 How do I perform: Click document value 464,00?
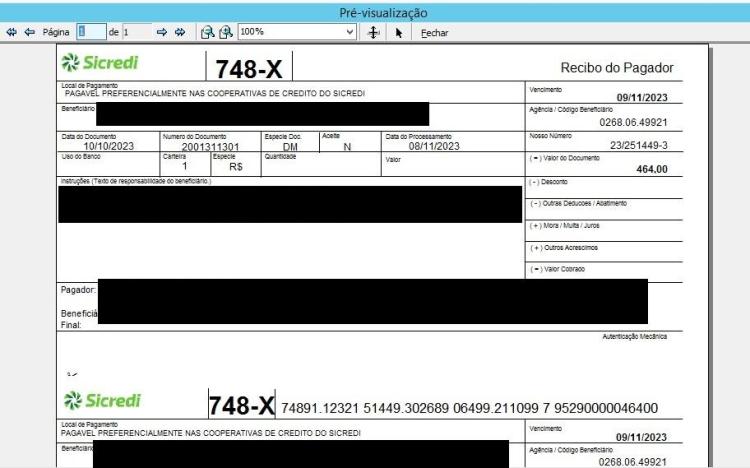[651, 169]
